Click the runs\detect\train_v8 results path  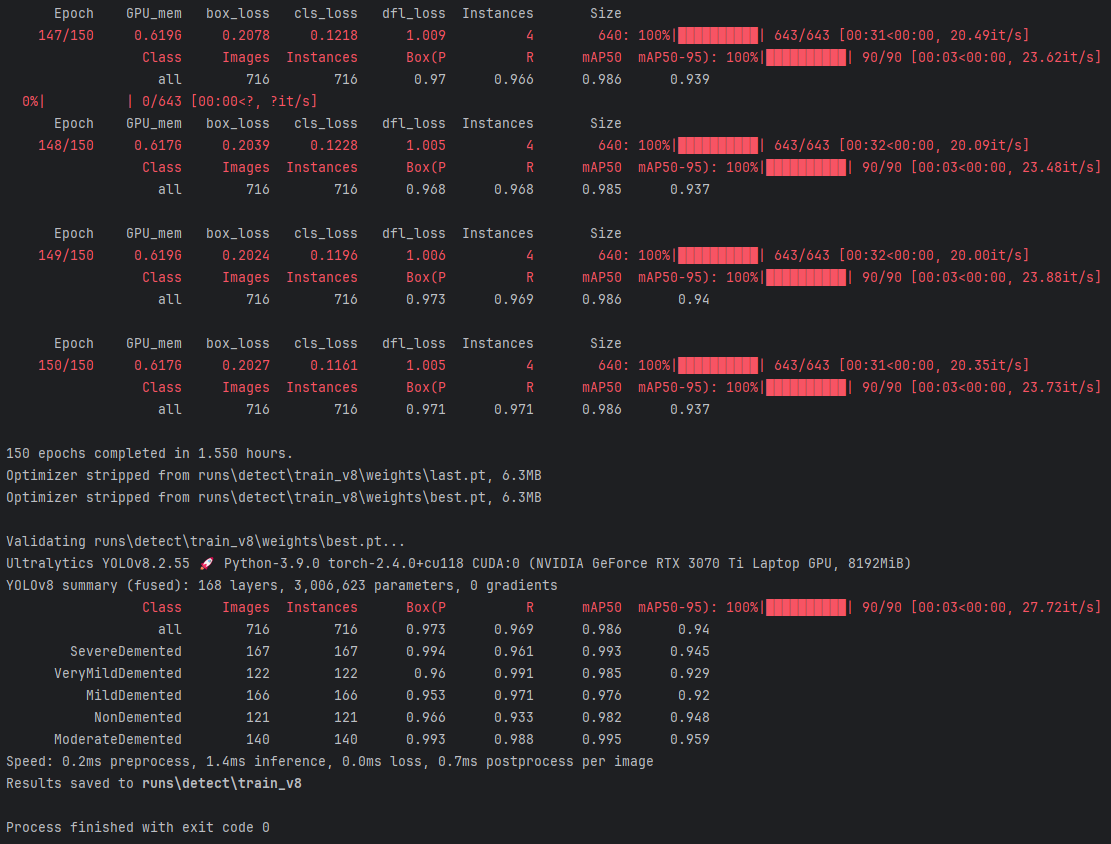click(222, 783)
